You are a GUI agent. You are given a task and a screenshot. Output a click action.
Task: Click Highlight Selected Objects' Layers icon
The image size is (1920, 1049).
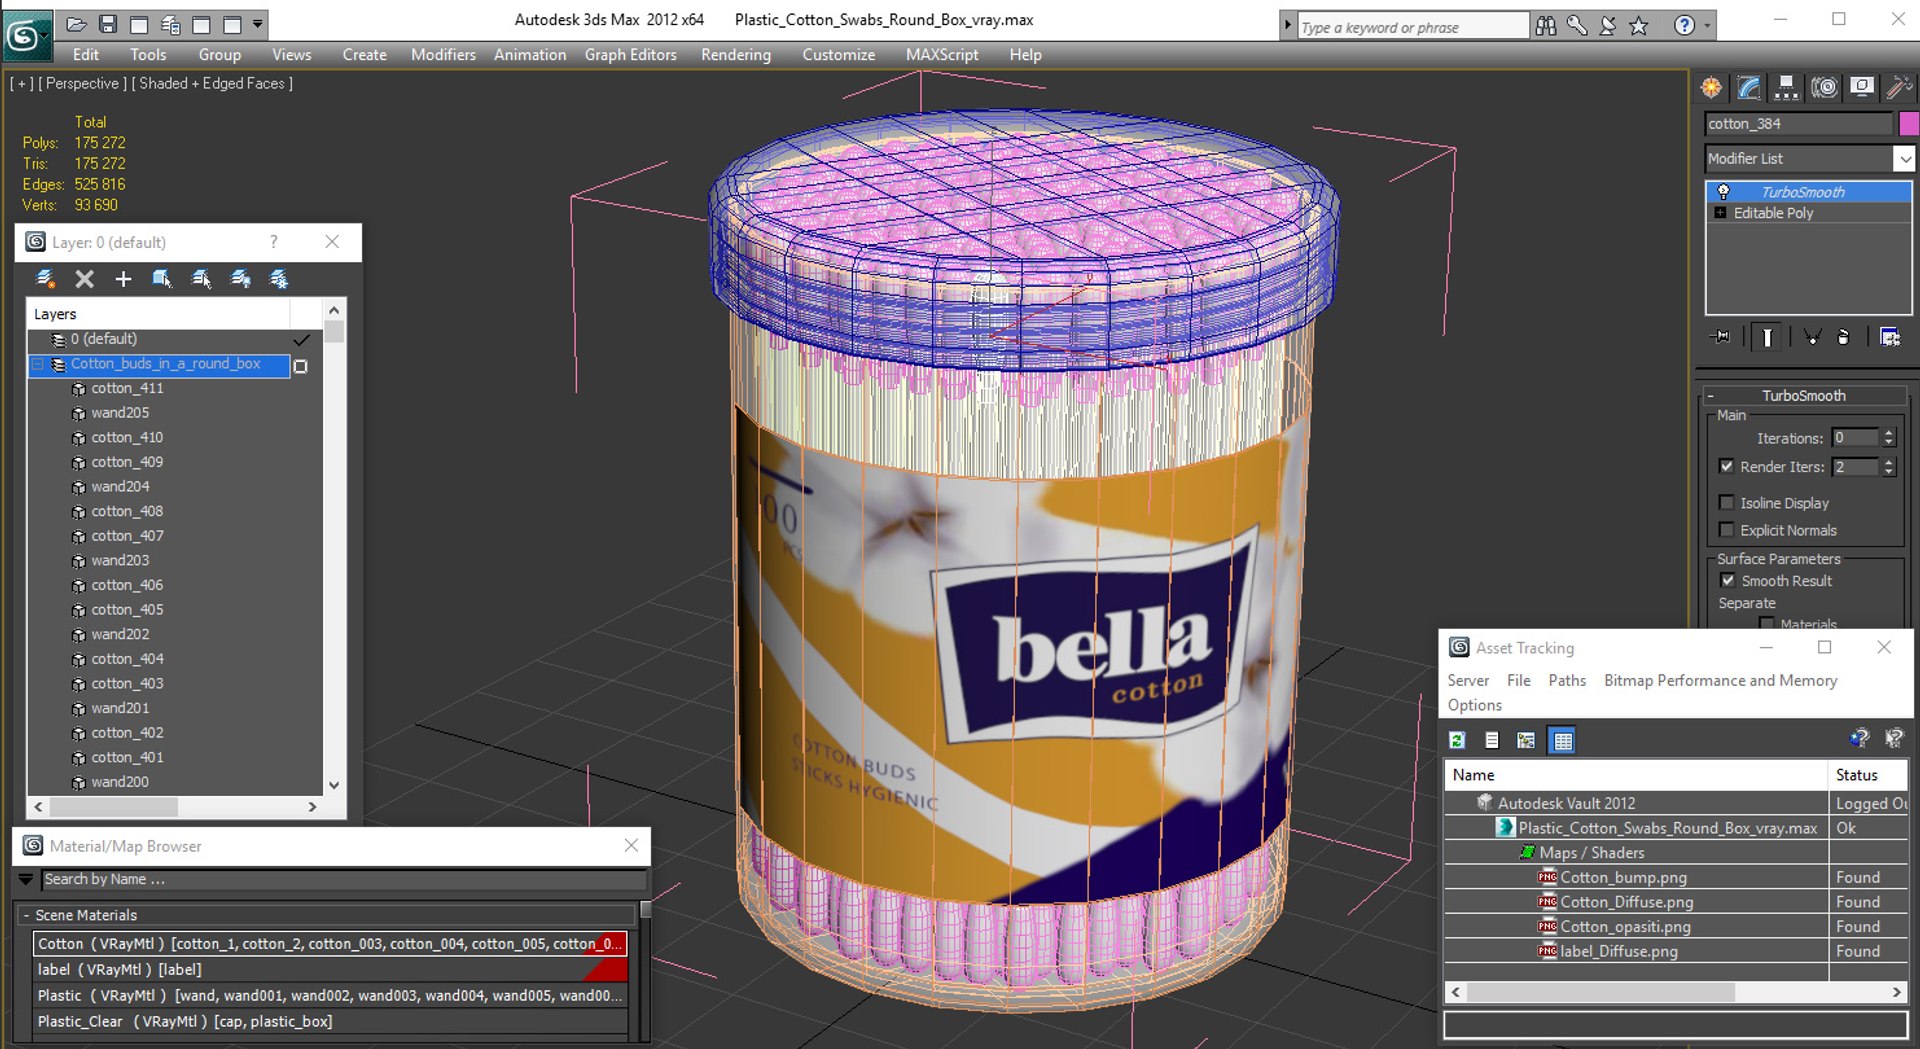tap(201, 279)
